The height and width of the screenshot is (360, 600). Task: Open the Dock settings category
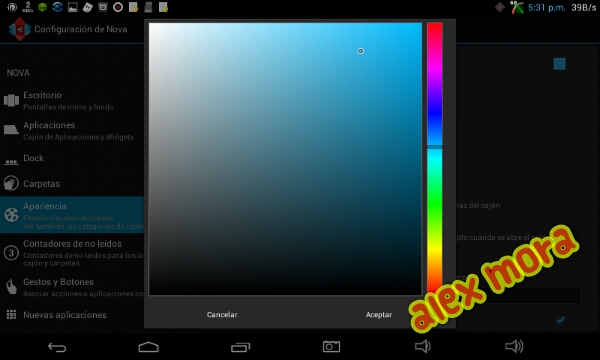point(72,159)
